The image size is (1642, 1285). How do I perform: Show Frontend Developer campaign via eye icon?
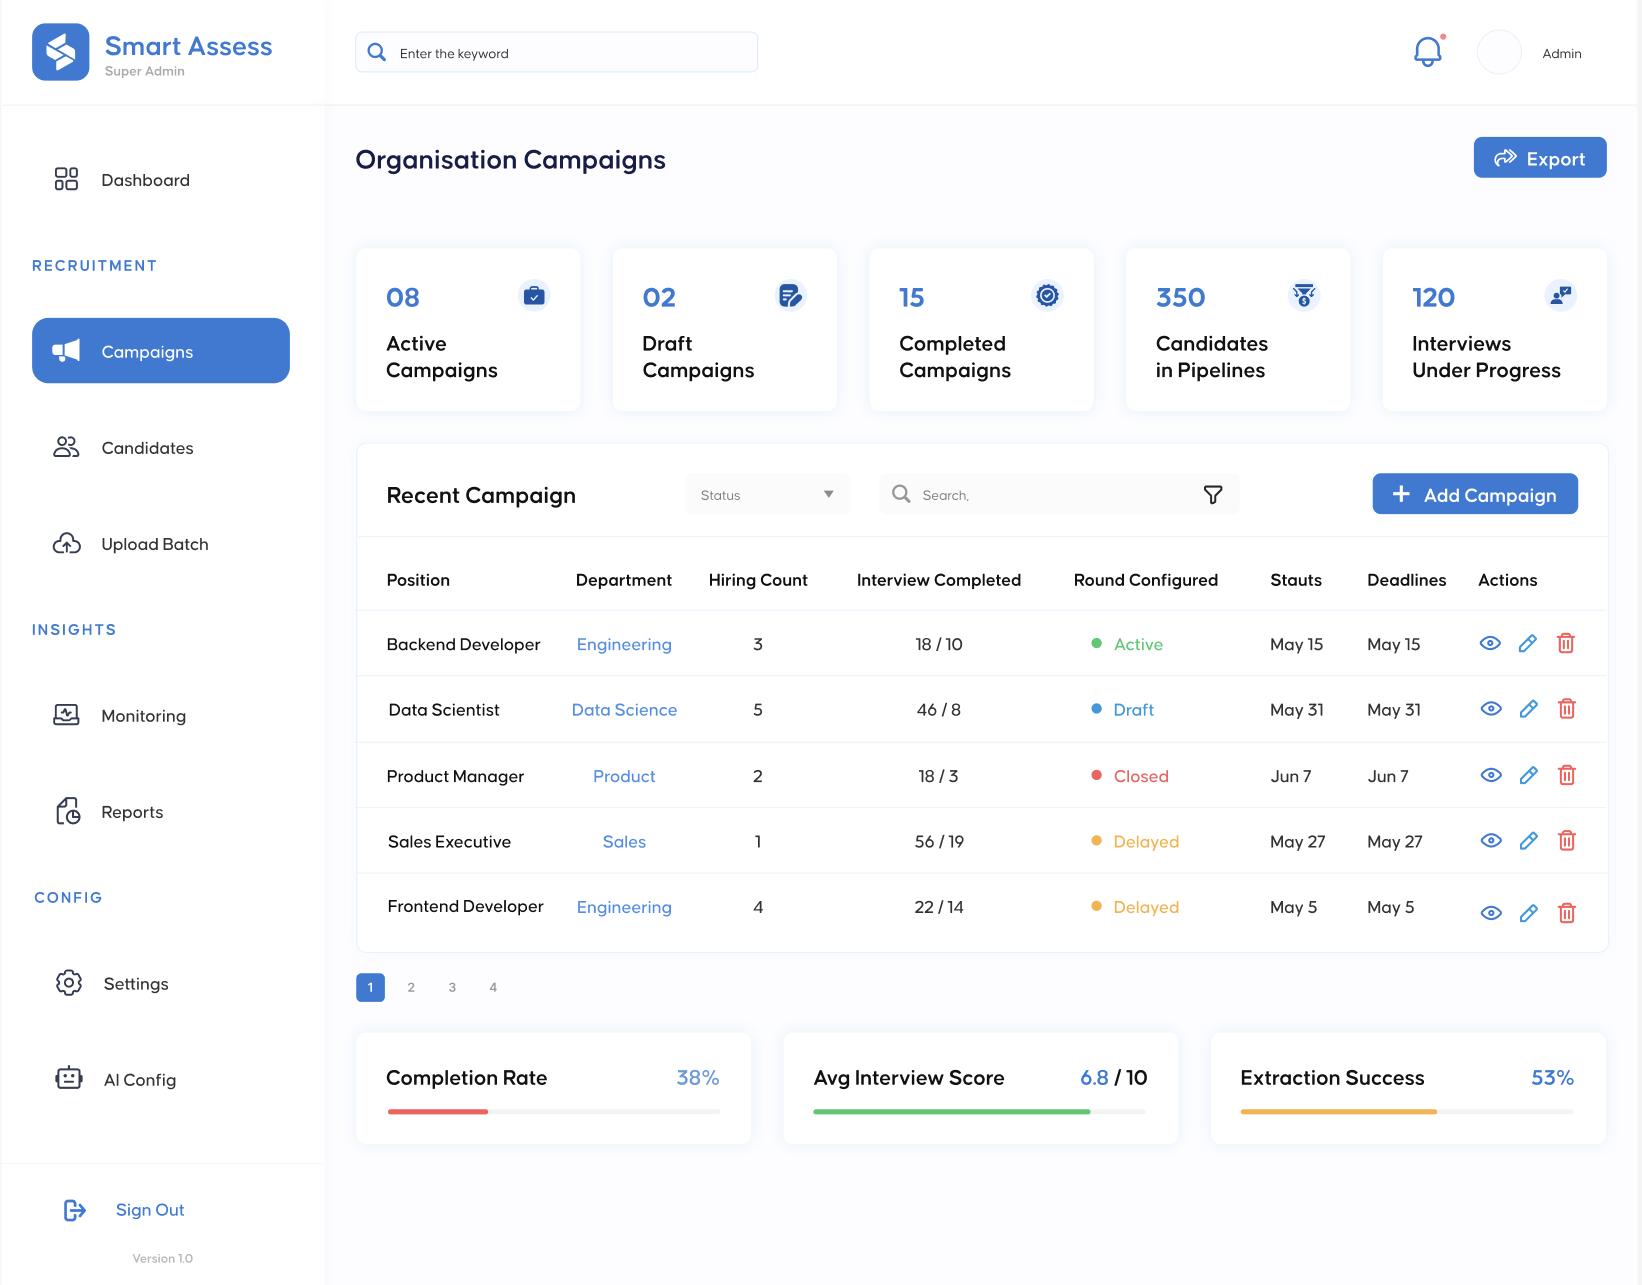(x=1490, y=913)
